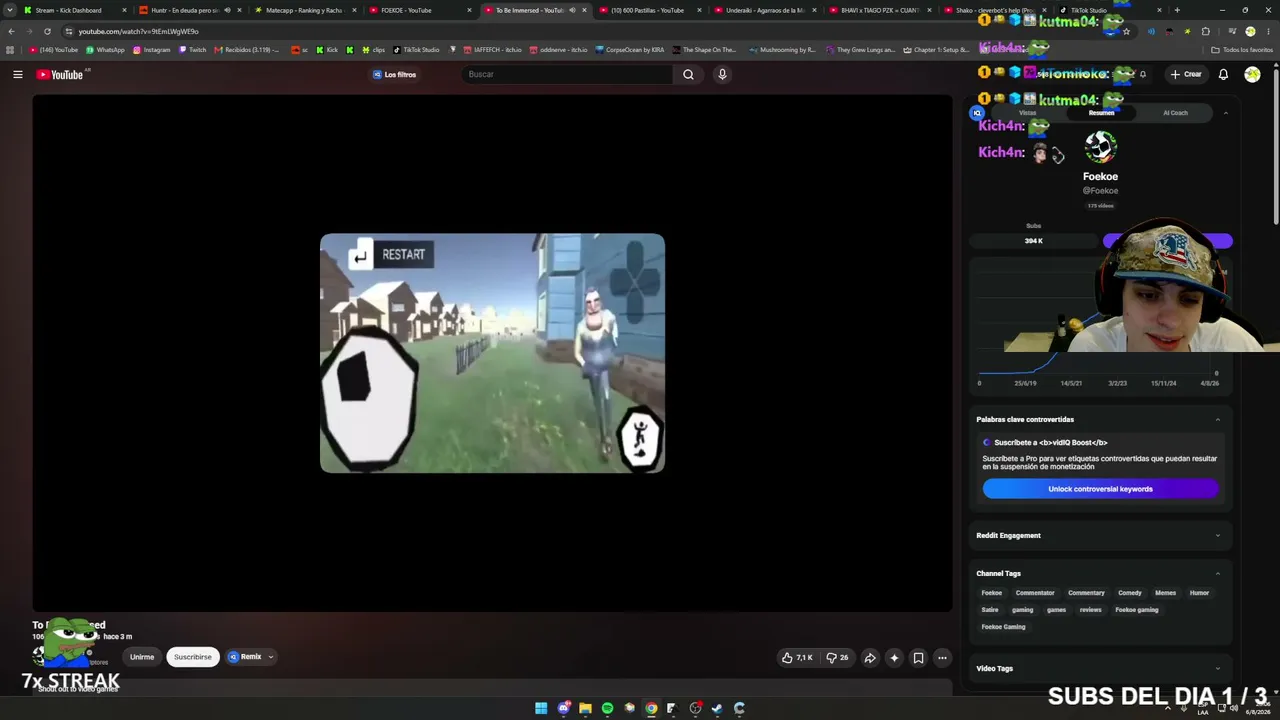Click the Crear button

click(x=1186, y=74)
